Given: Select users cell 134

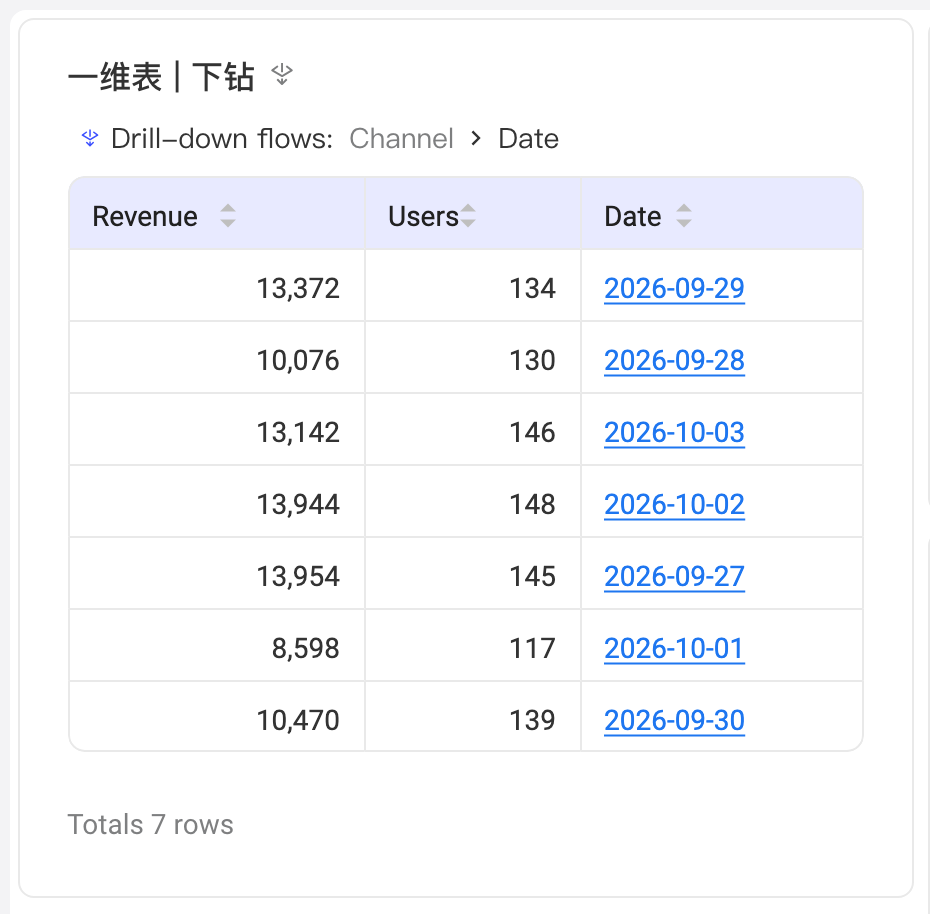Looking at the screenshot, I should 473,286.
